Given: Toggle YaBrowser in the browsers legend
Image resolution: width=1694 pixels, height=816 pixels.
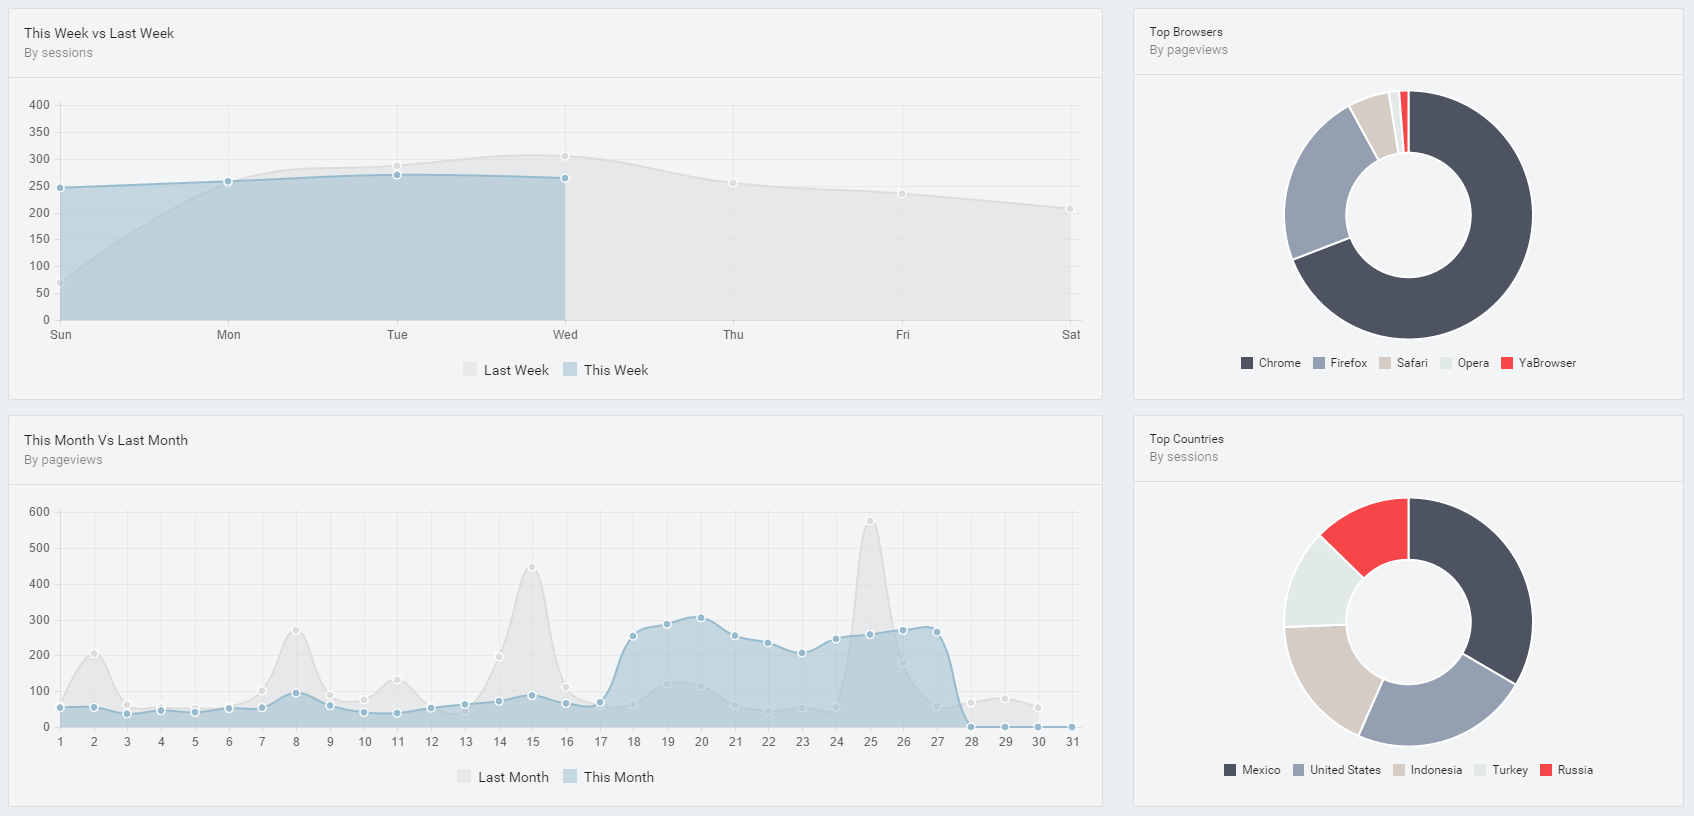Looking at the screenshot, I should (1539, 363).
